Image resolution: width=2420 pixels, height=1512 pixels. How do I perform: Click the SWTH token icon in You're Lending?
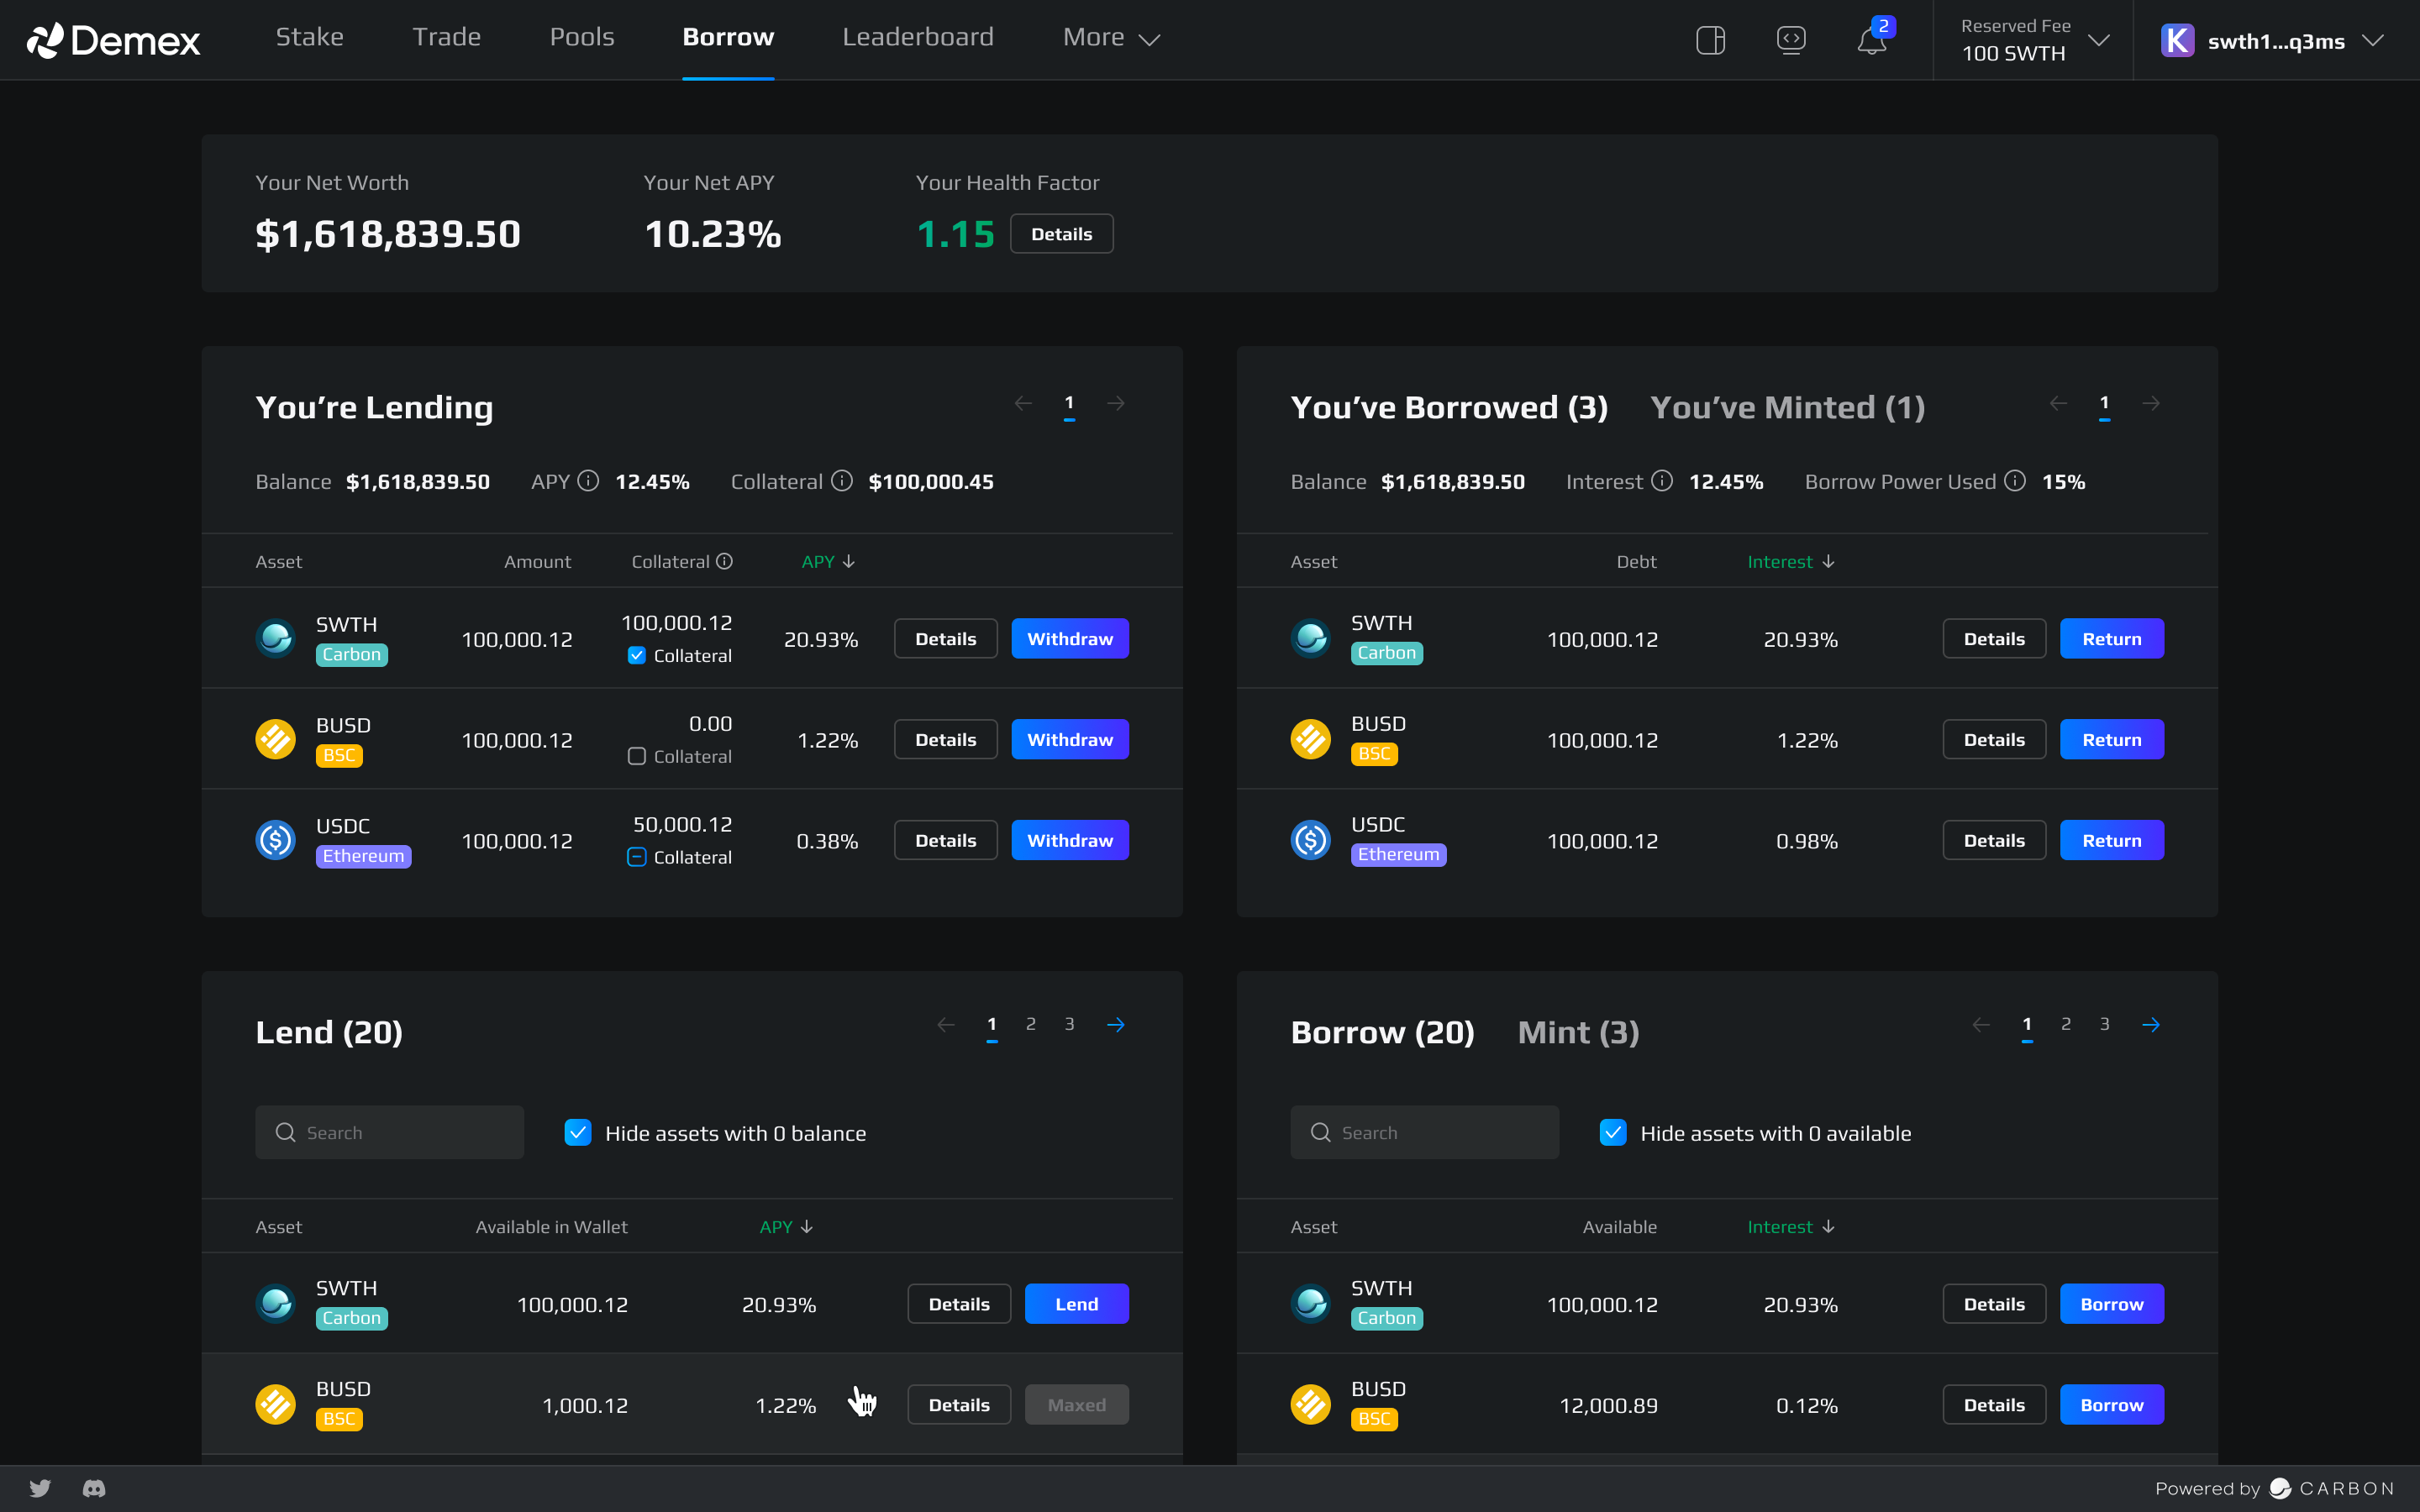coord(275,638)
